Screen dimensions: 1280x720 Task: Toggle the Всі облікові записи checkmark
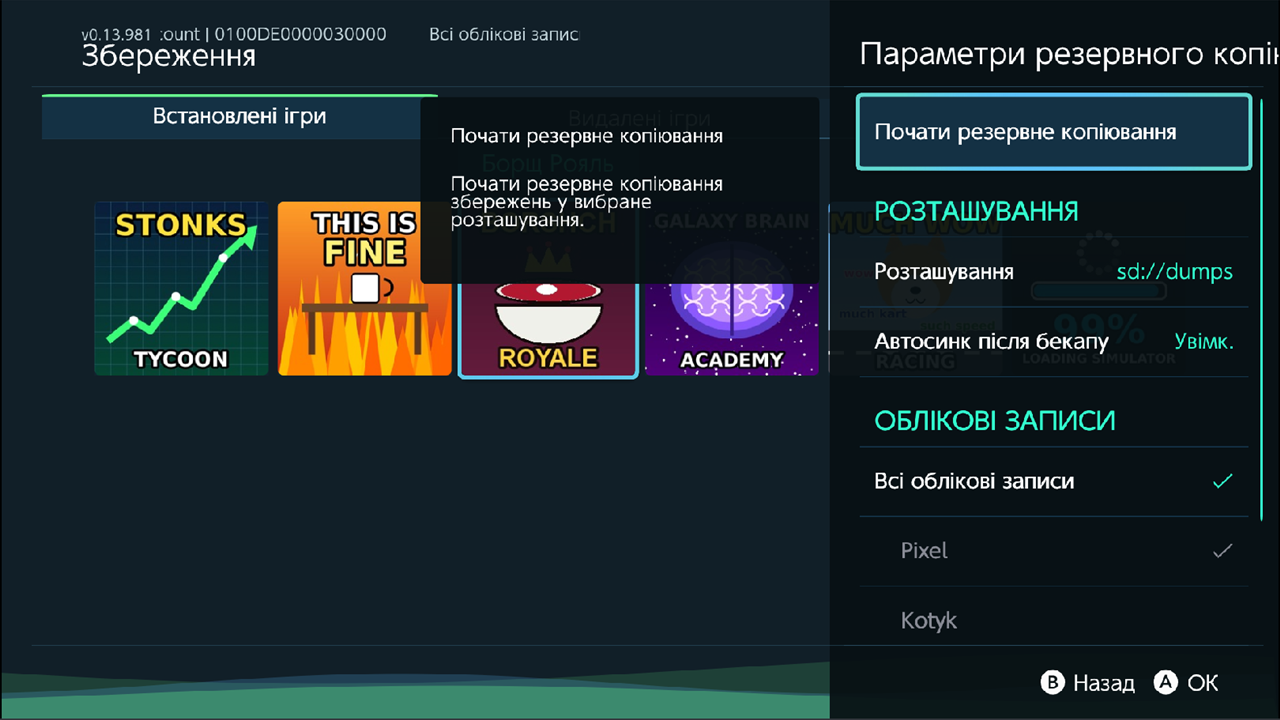click(x=1222, y=482)
